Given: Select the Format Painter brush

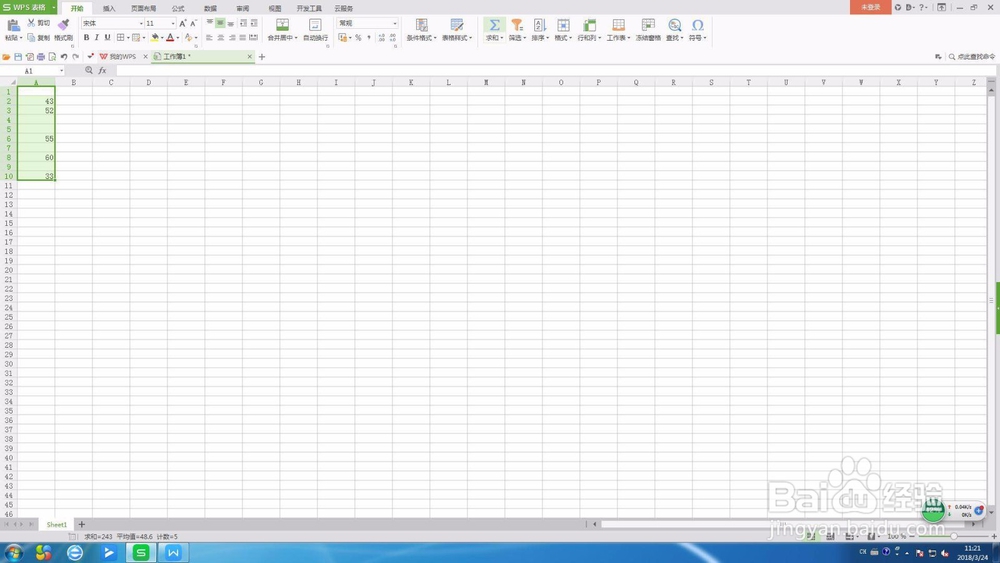Looking at the screenshot, I should [63, 25].
